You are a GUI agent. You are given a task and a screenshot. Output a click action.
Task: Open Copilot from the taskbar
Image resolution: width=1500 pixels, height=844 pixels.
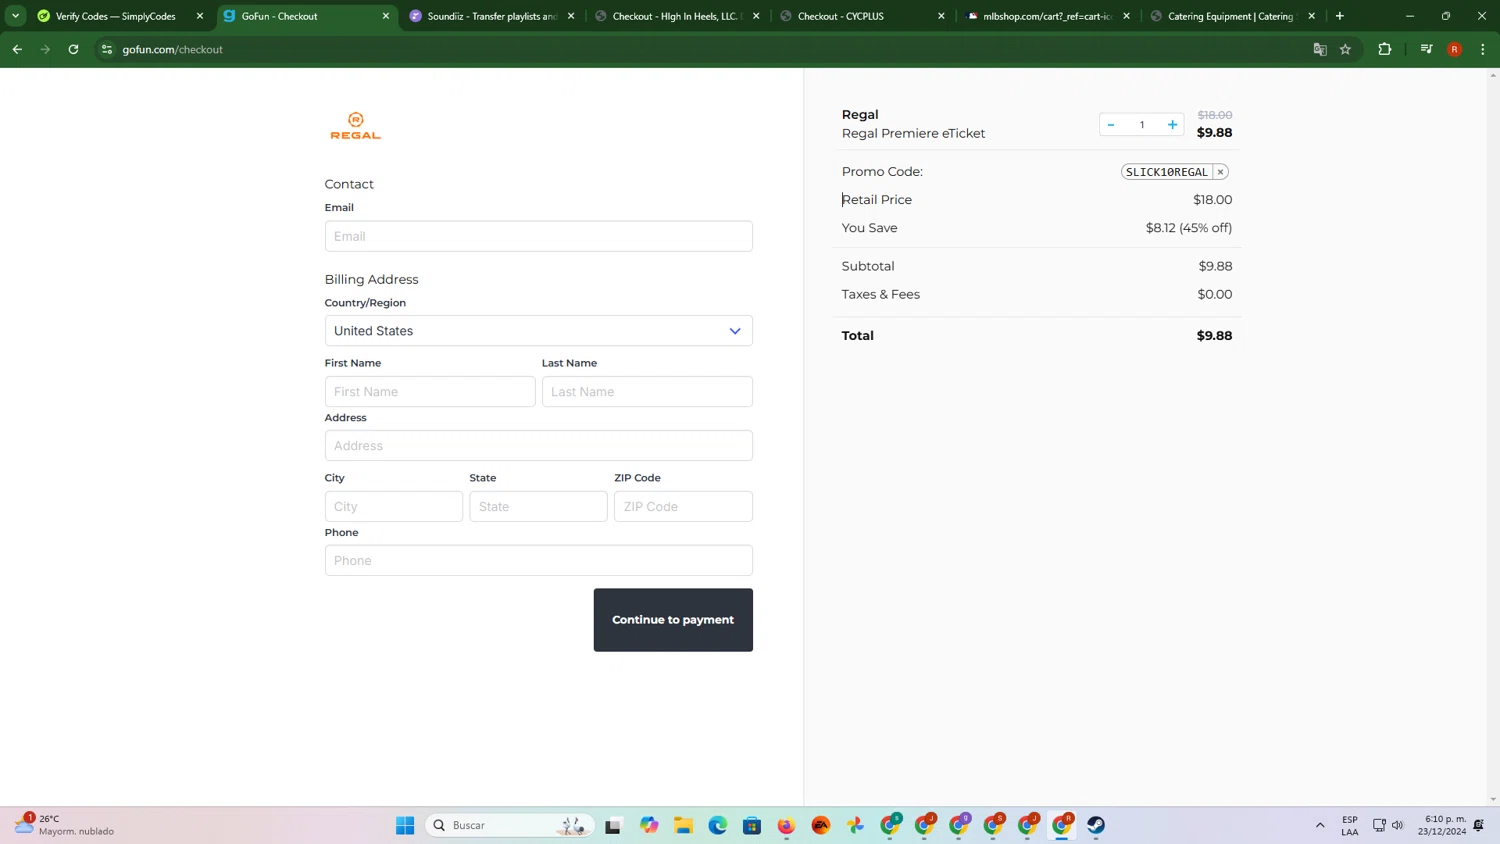click(649, 825)
